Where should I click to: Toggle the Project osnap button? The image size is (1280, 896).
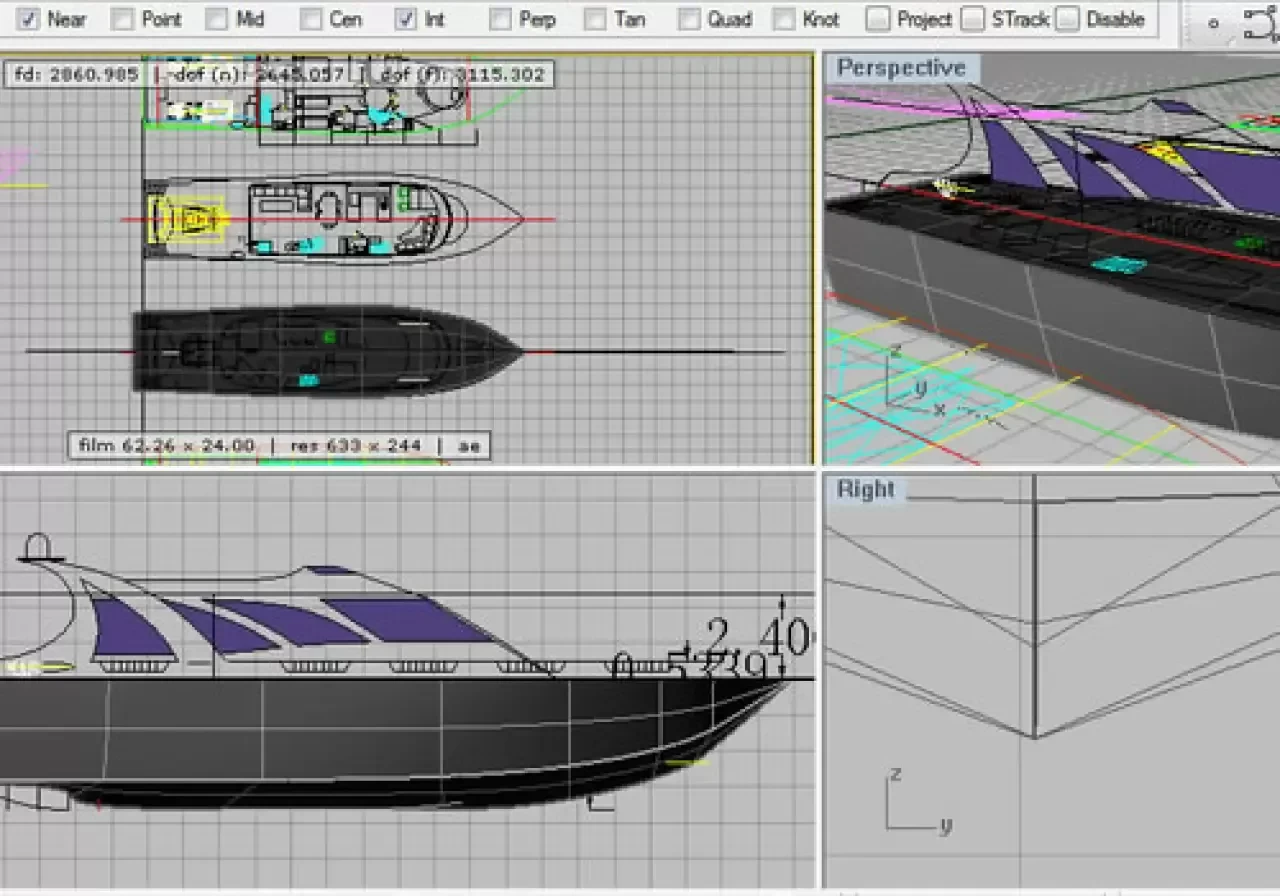point(878,19)
